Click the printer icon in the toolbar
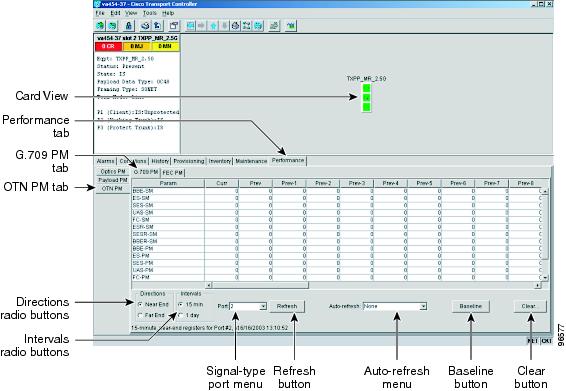 tap(145, 26)
